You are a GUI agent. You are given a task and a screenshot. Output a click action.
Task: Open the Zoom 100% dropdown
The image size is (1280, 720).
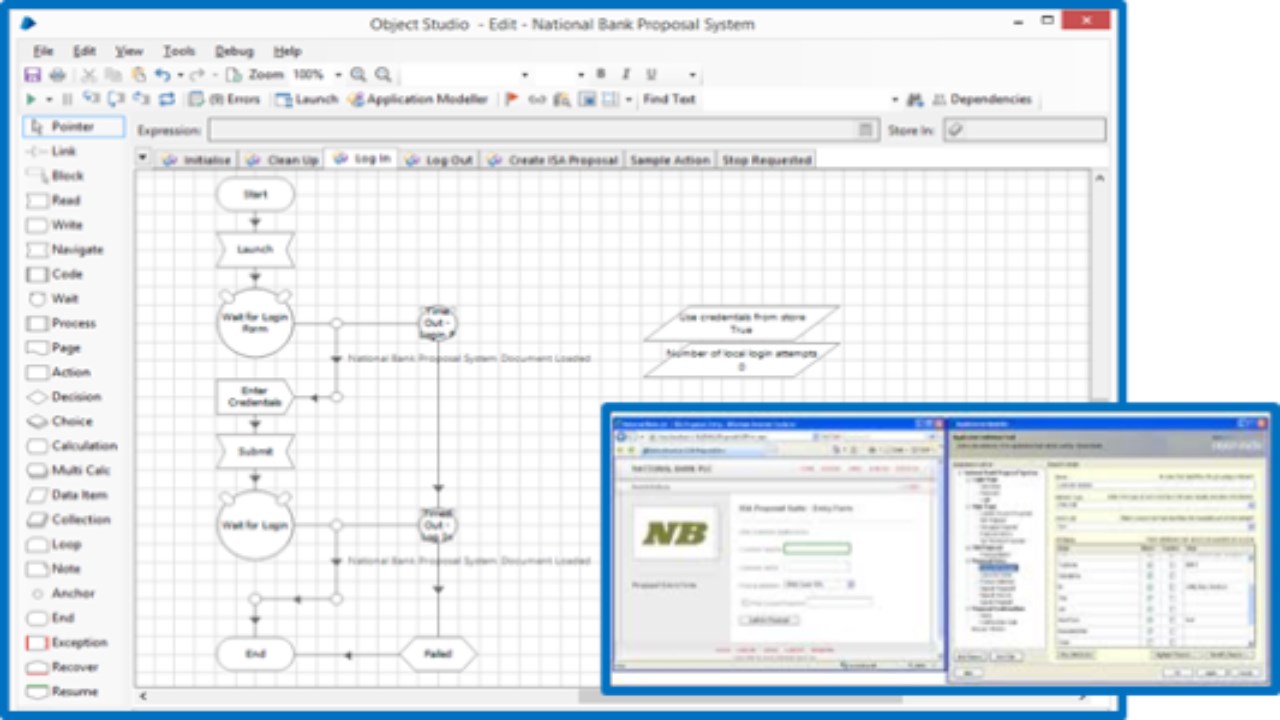click(339, 75)
